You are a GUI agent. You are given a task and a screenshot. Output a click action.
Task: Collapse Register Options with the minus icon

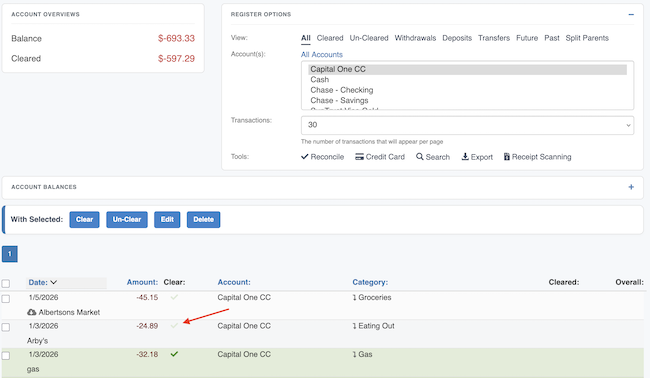click(x=631, y=15)
